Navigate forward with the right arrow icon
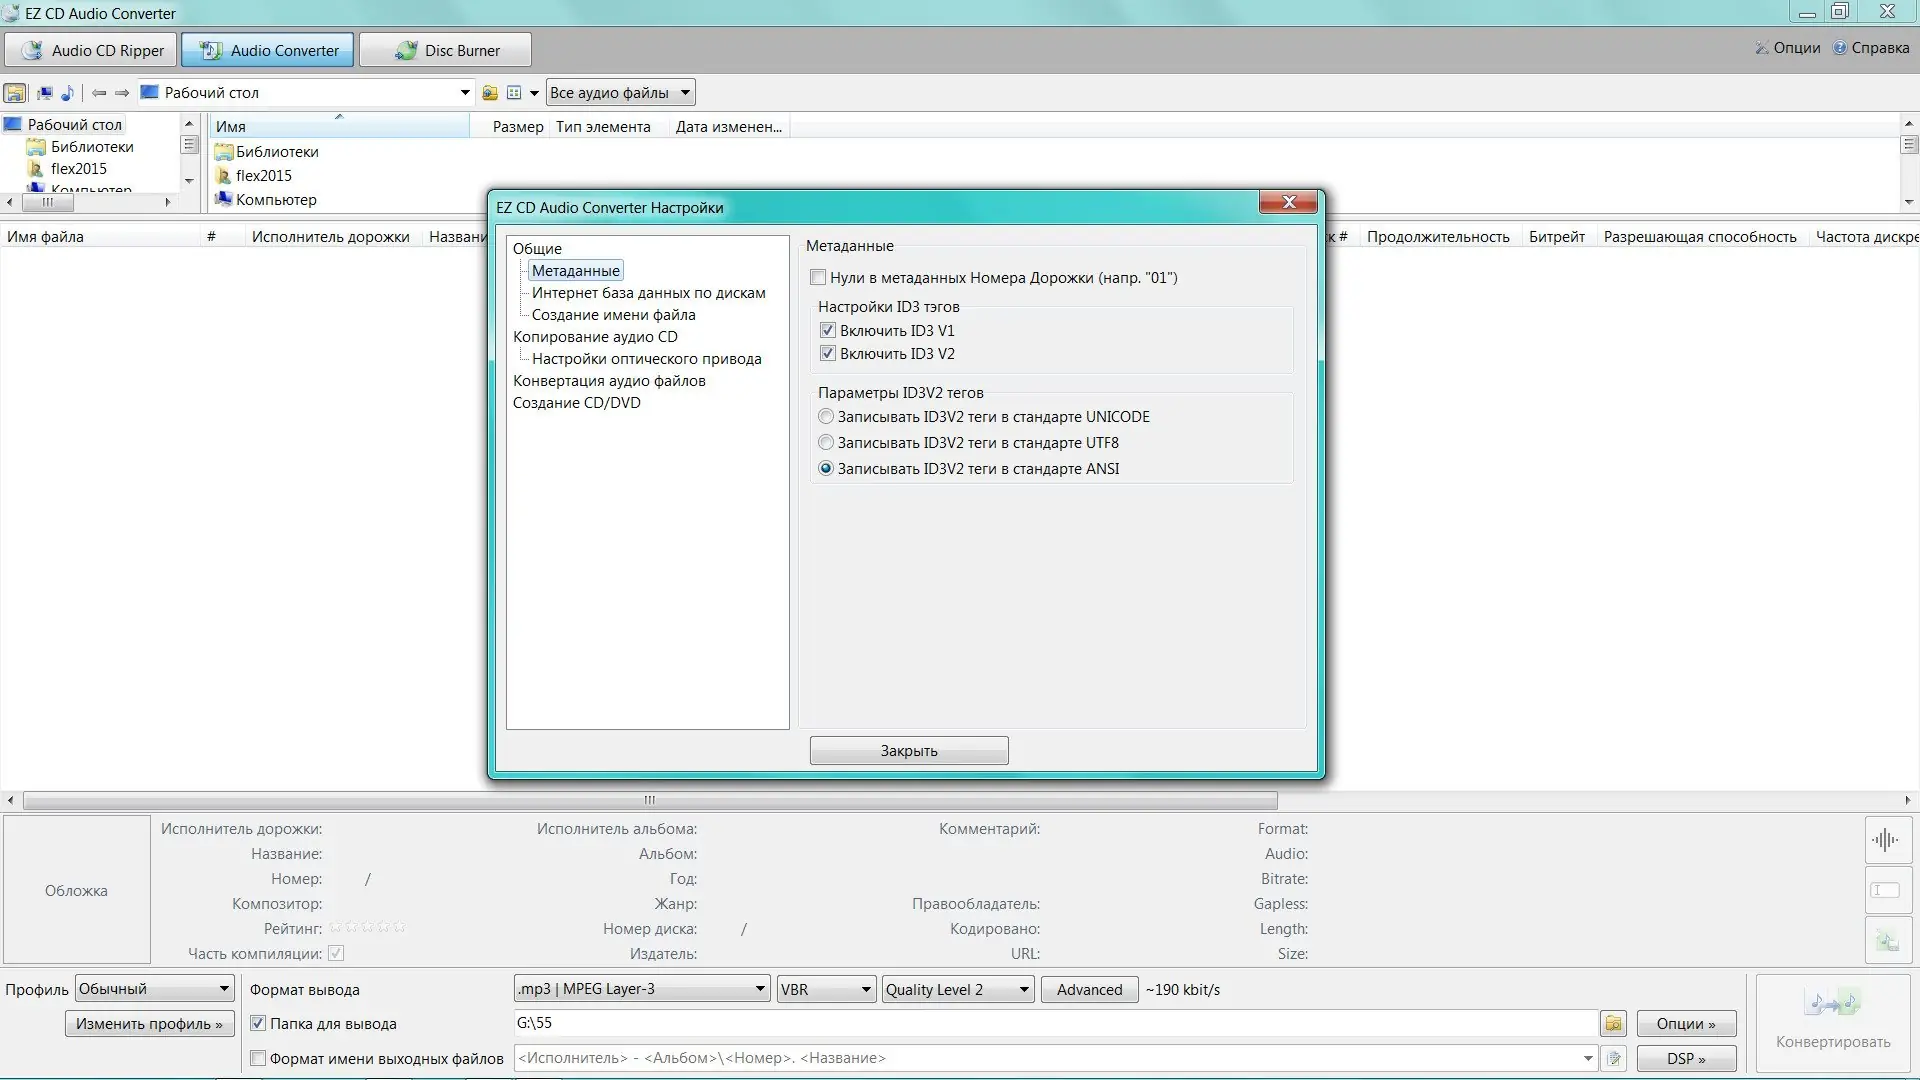Image resolution: width=1920 pixels, height=1080 pixels. coord(122,93)
